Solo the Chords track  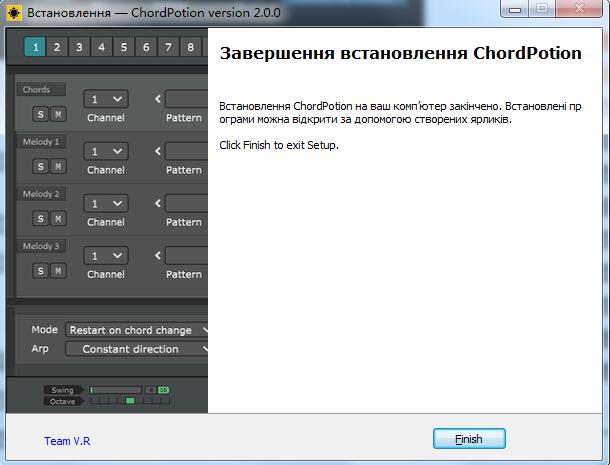pos(40,114)
